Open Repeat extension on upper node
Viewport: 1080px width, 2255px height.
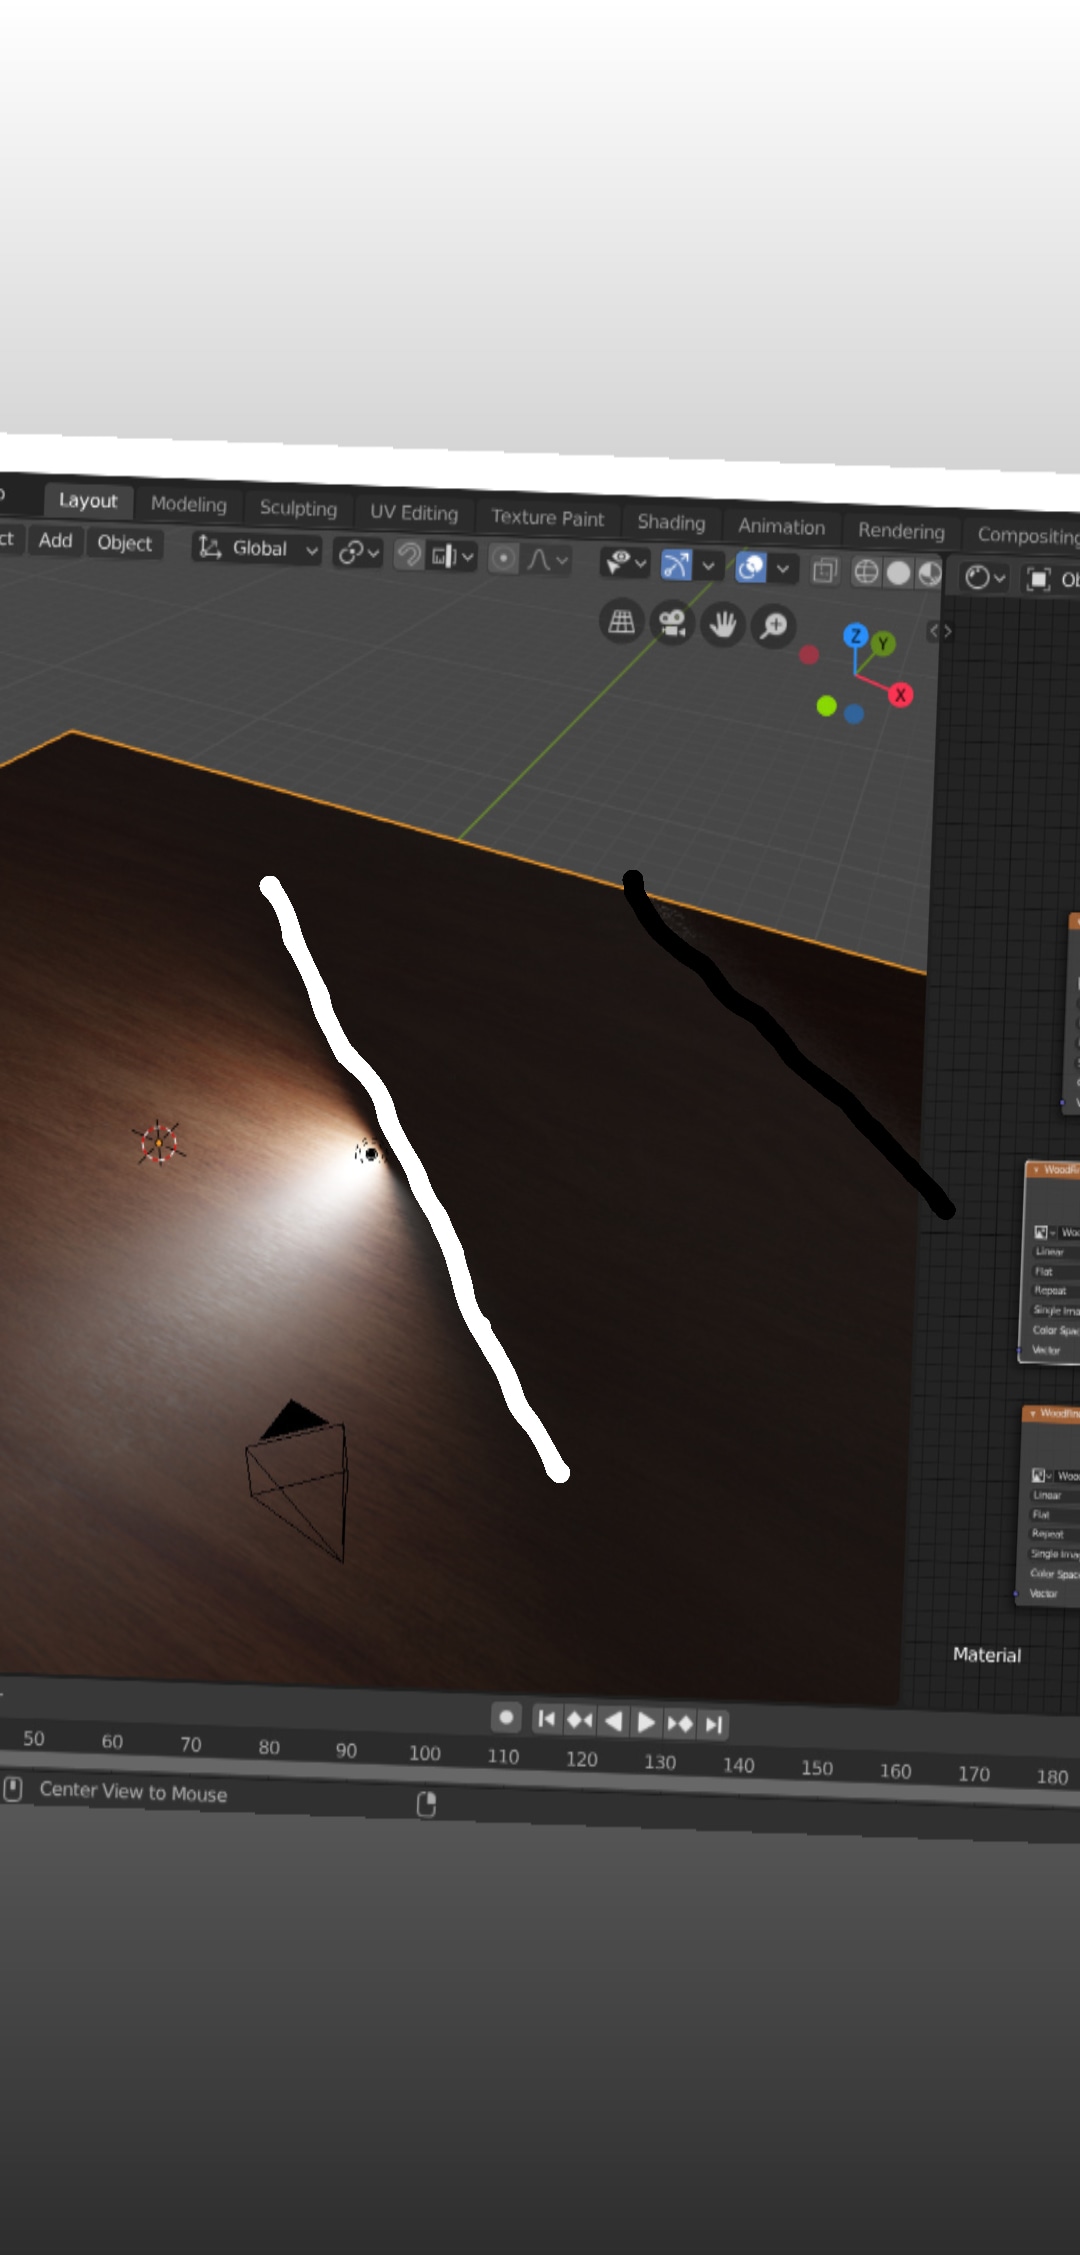tap(1054, 1290)
